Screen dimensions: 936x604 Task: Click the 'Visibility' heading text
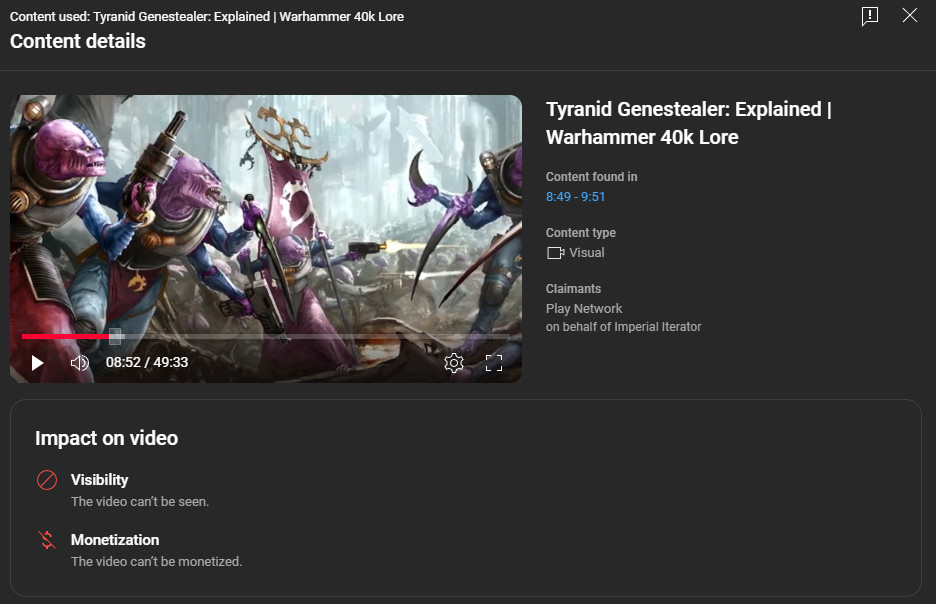pos(100,480)
